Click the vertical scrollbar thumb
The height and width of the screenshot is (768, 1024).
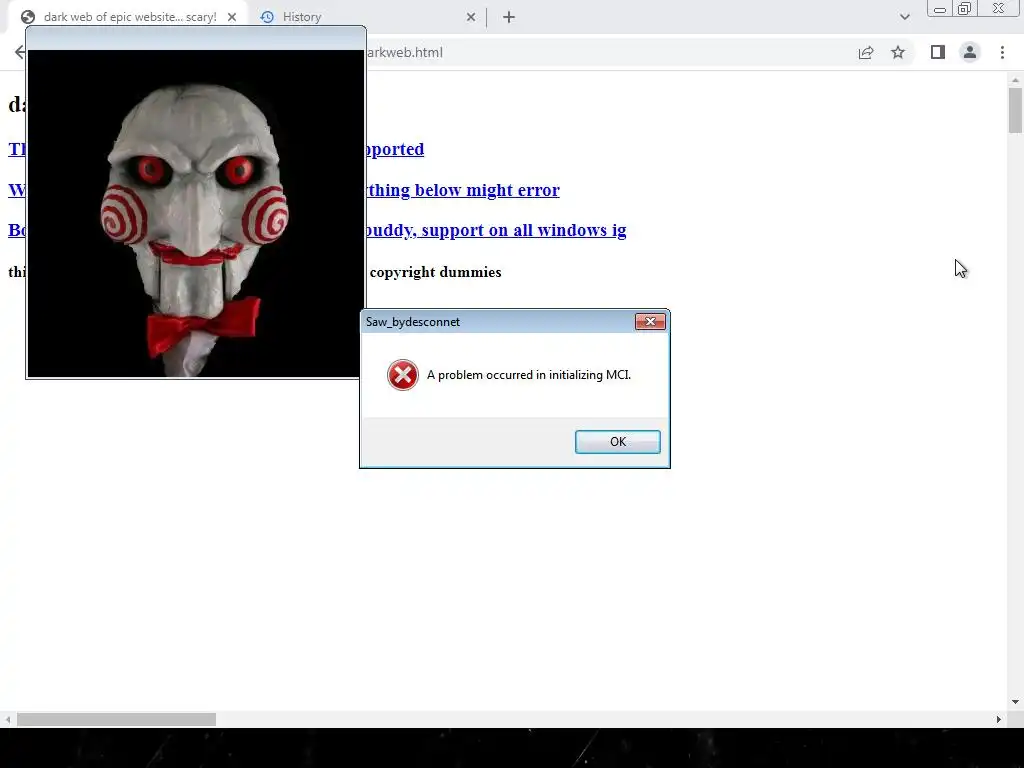[x=1015, y=110]
